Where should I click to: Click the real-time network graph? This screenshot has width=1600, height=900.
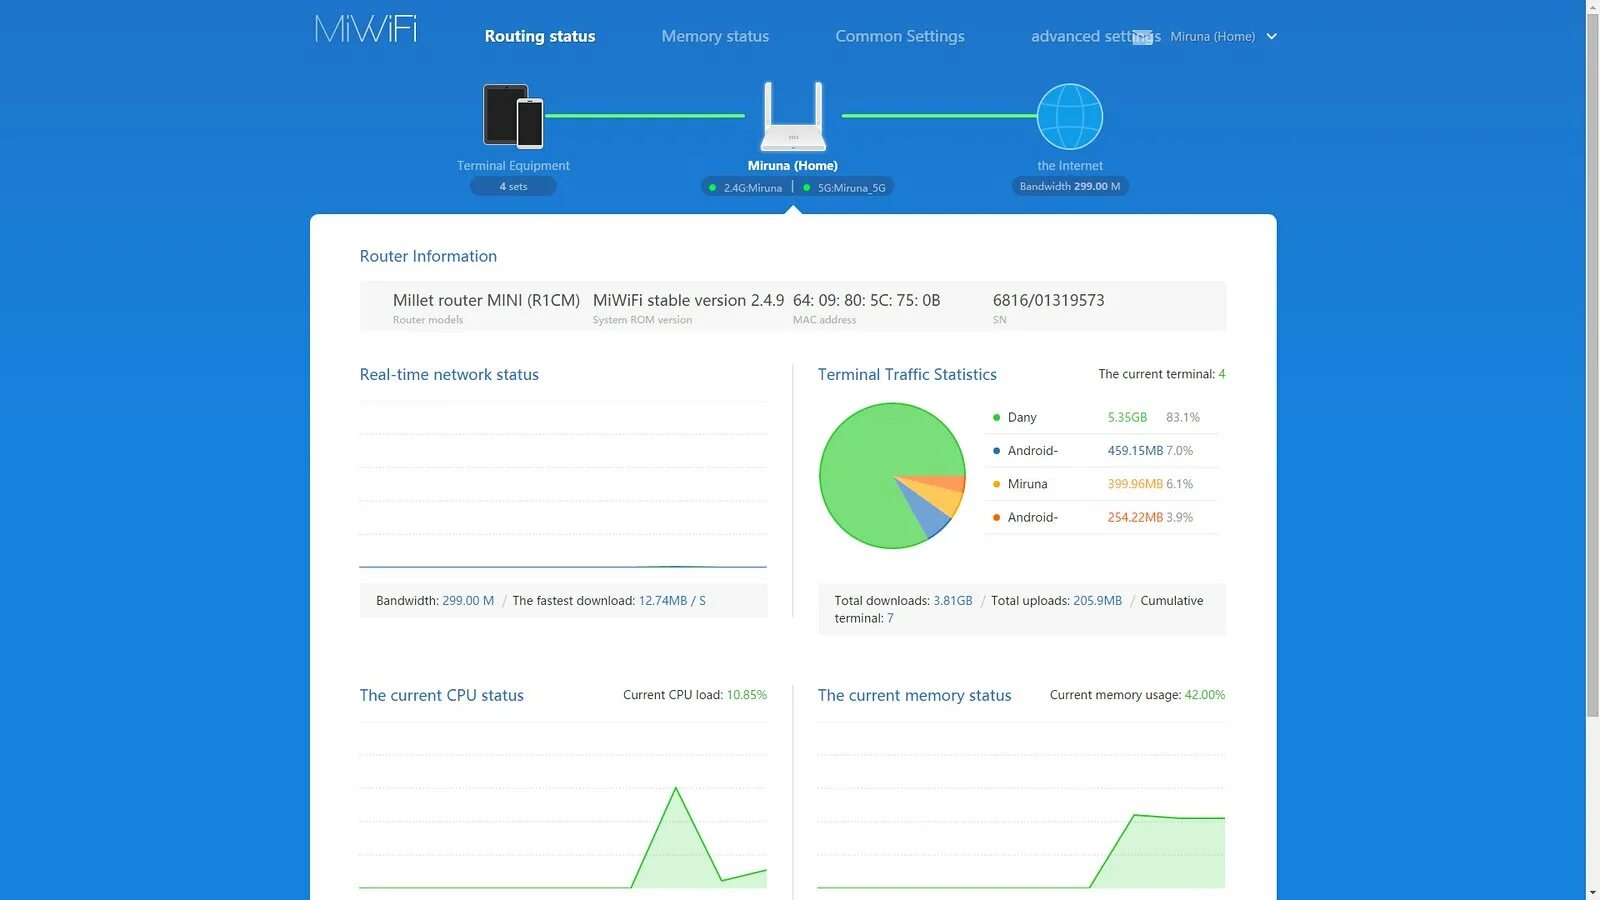pyautogui.click(x=563, y=485)
